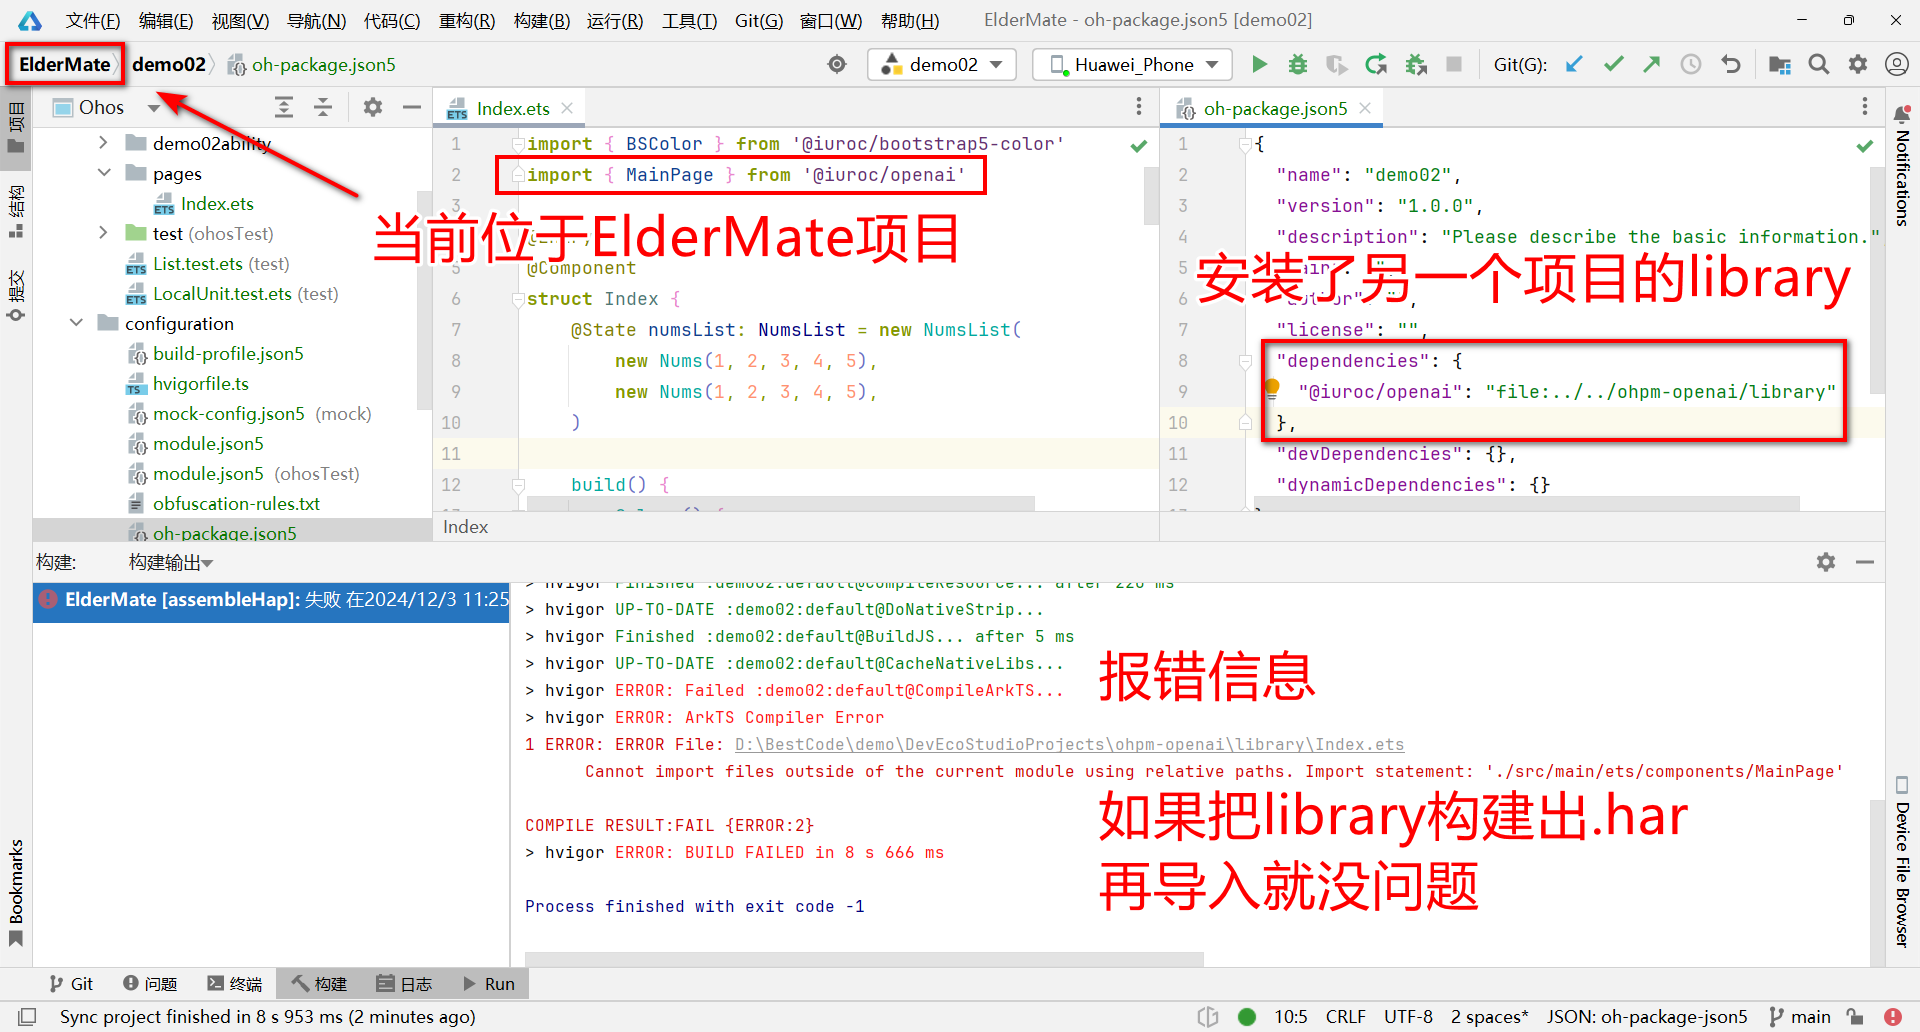Click Git update project arrow icon

coord(1574,65)
